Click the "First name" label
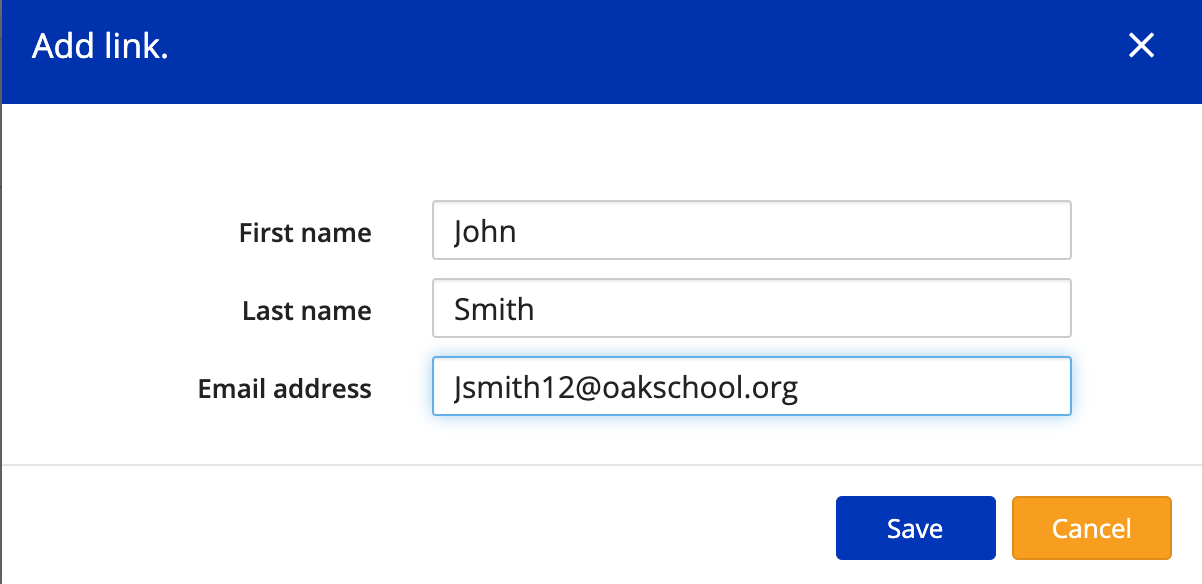The image size is (1202, 584). (305, 233)
